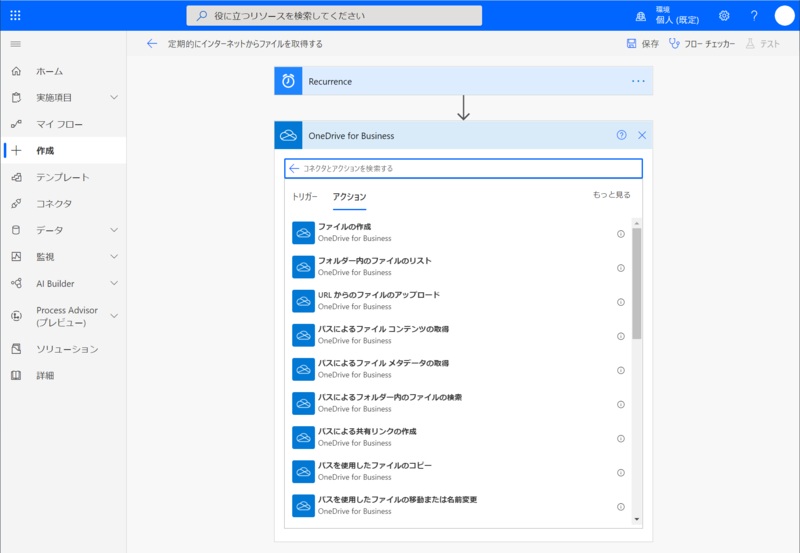Screen dimensions: 800x553
Task: Open Process Advisor (プレビュー) in sidebar
Action: point(67,316)
